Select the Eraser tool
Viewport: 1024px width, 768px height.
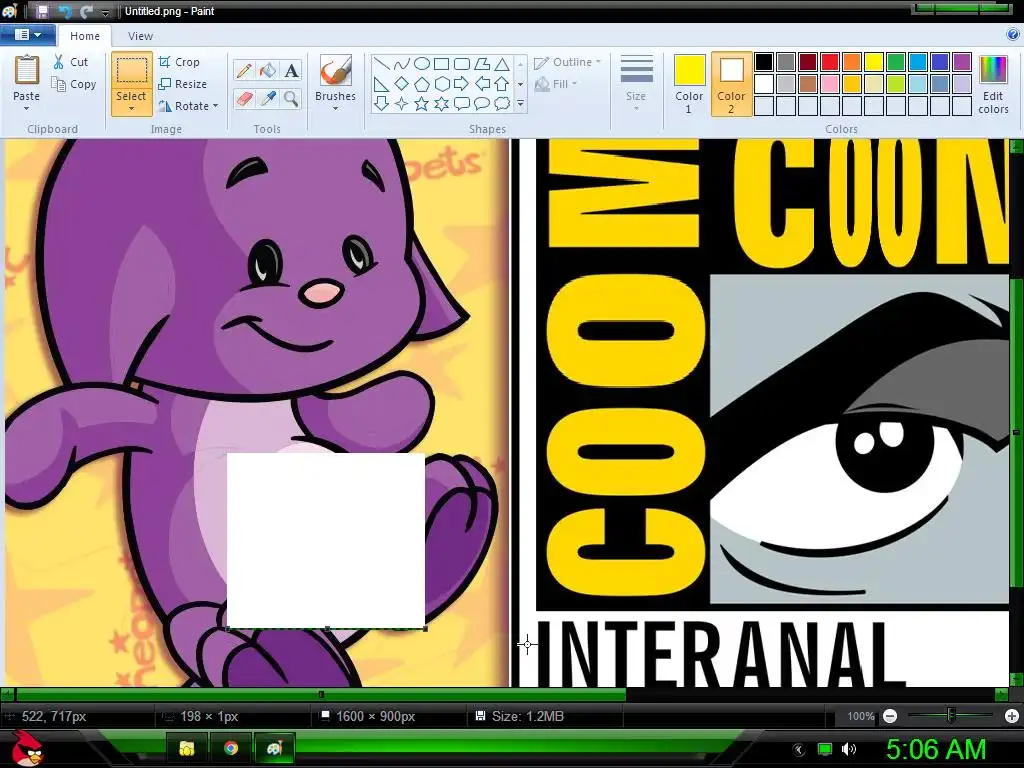(244, 99)
